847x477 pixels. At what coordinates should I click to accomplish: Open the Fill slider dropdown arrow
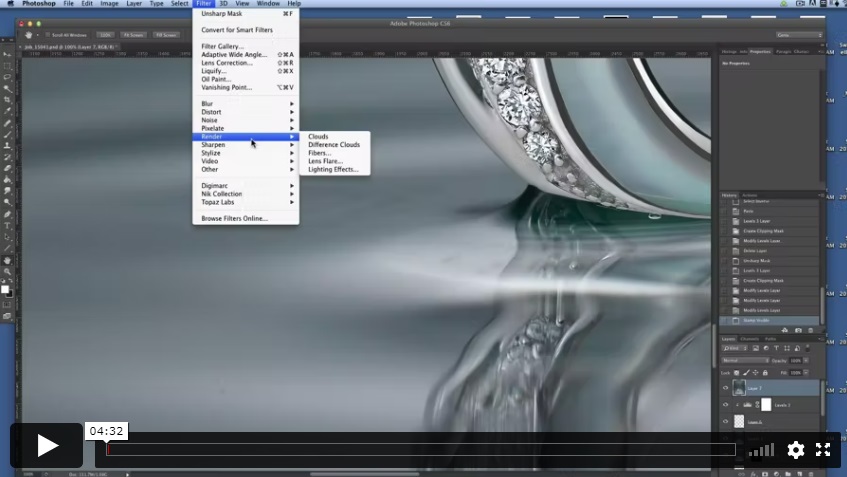[806, 373]
